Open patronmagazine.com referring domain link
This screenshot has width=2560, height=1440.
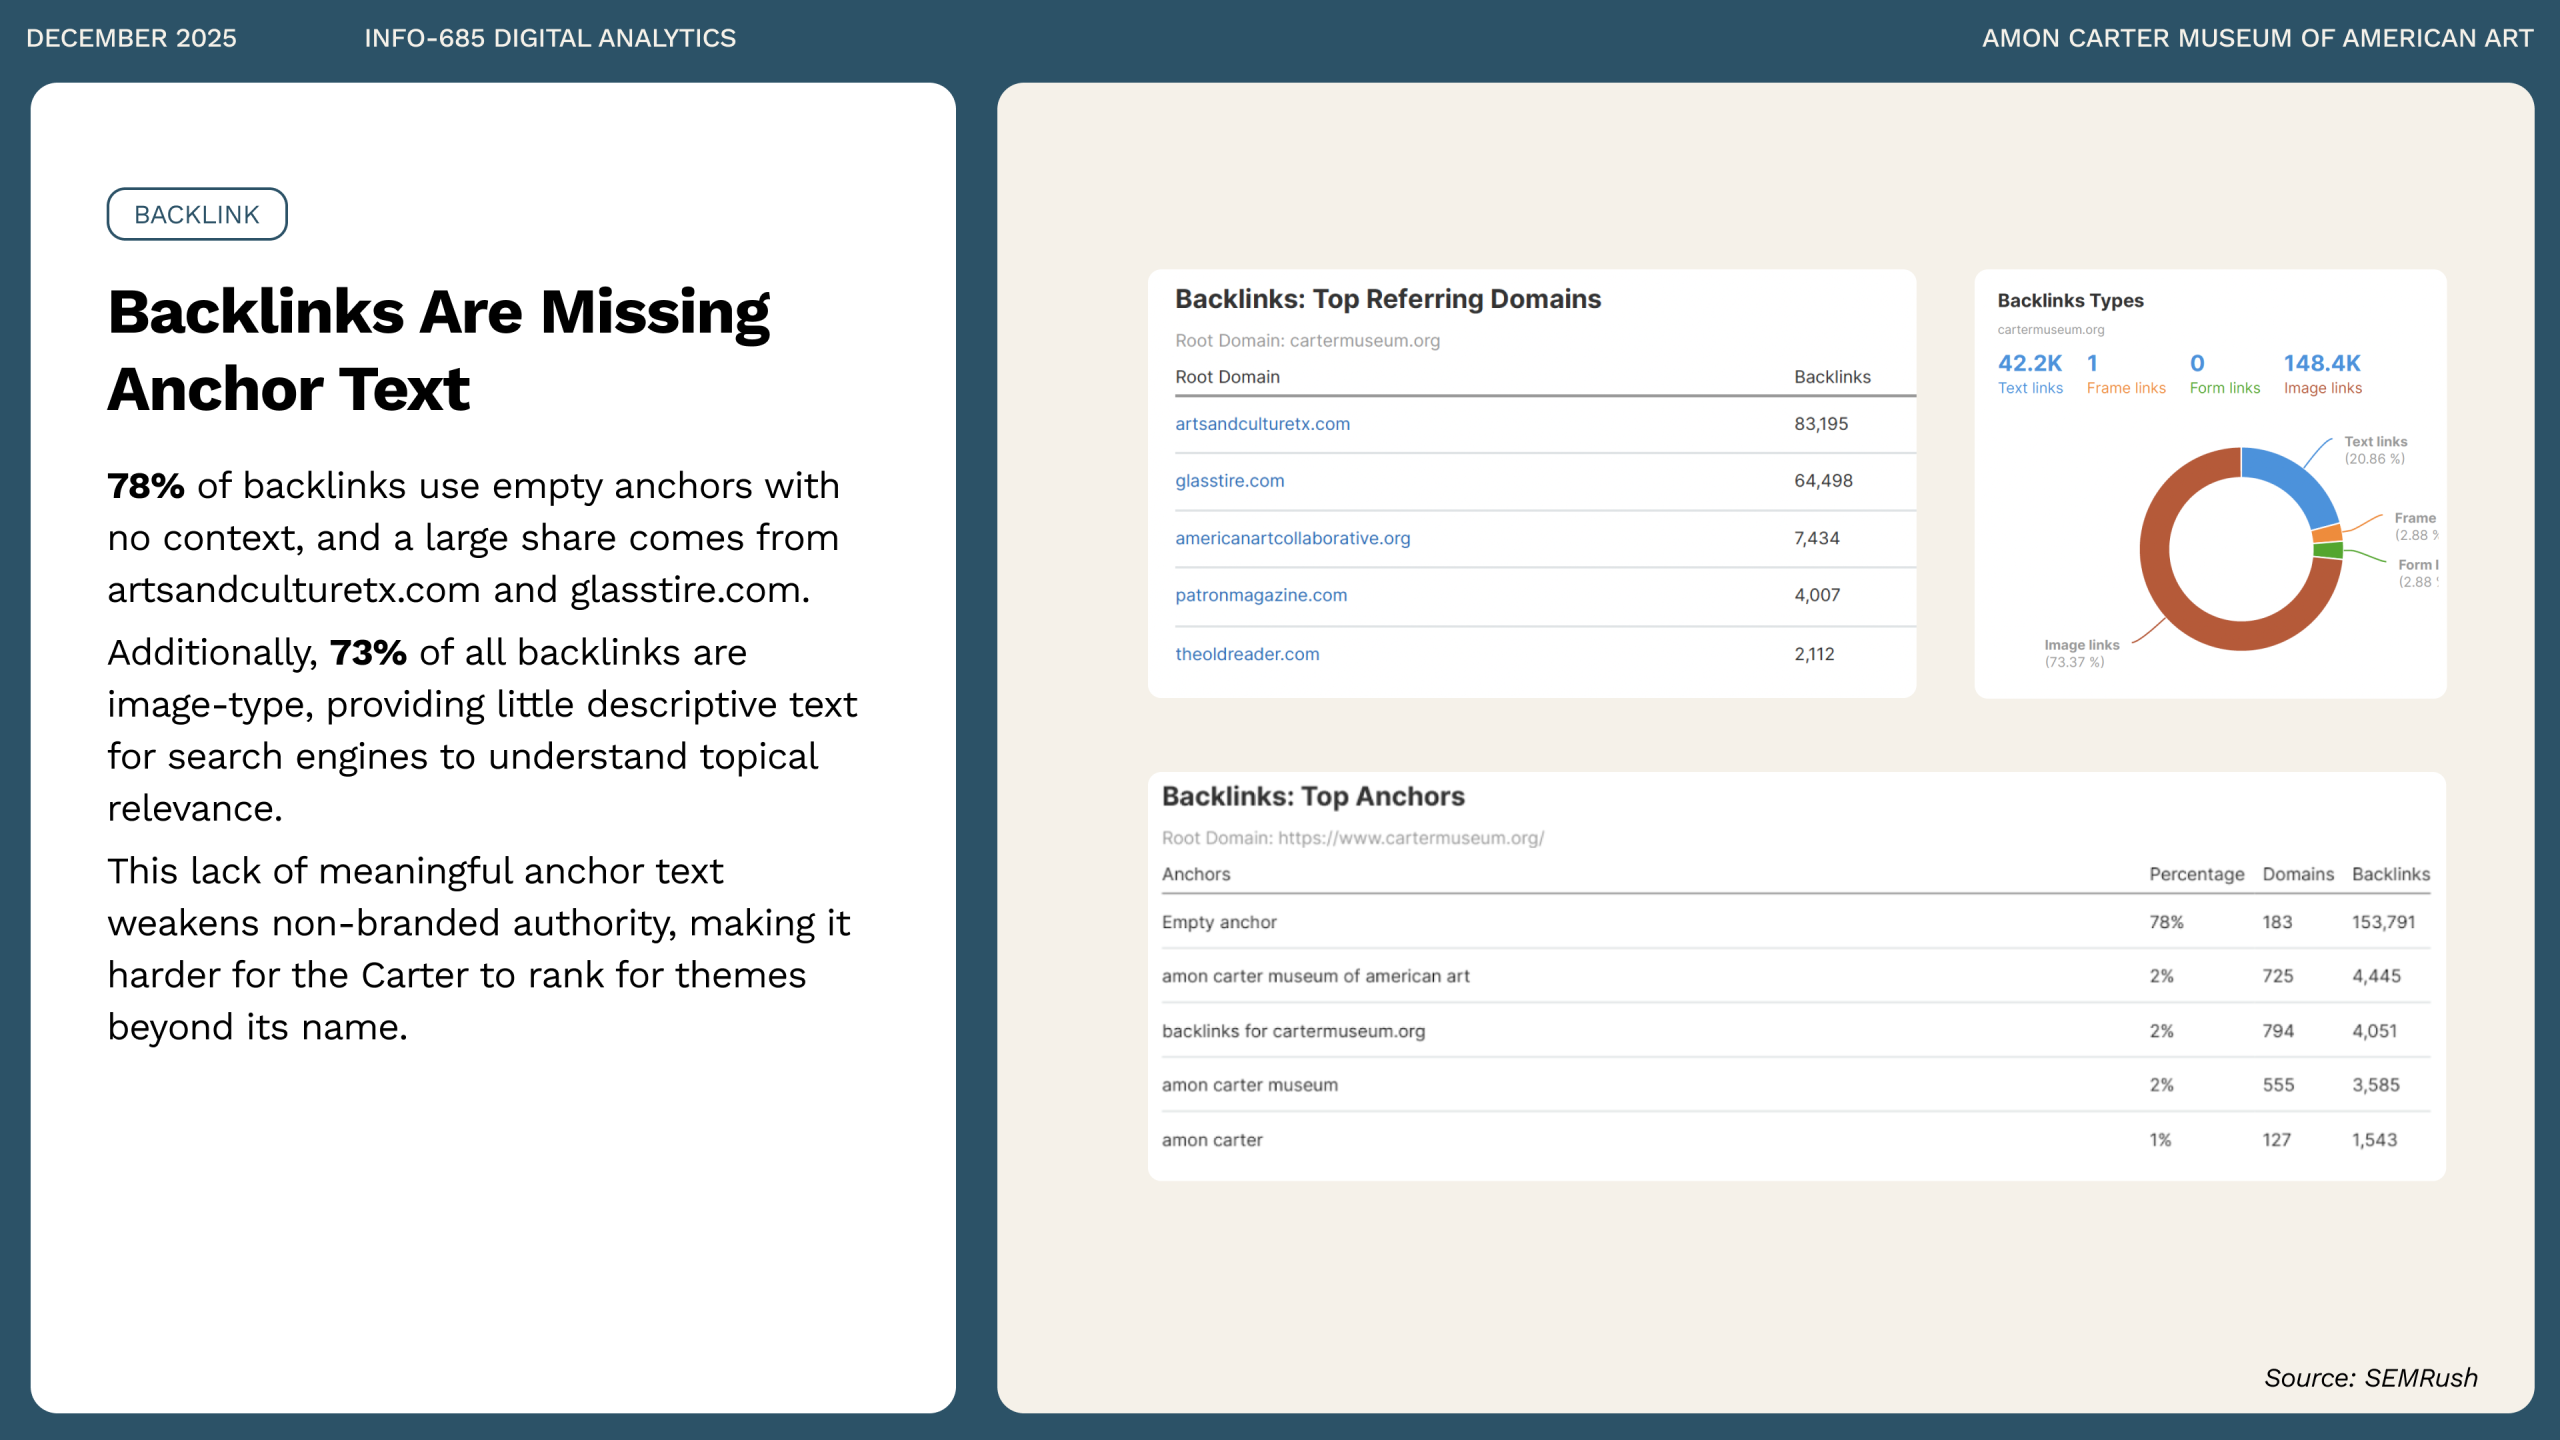pos(1260,595)
